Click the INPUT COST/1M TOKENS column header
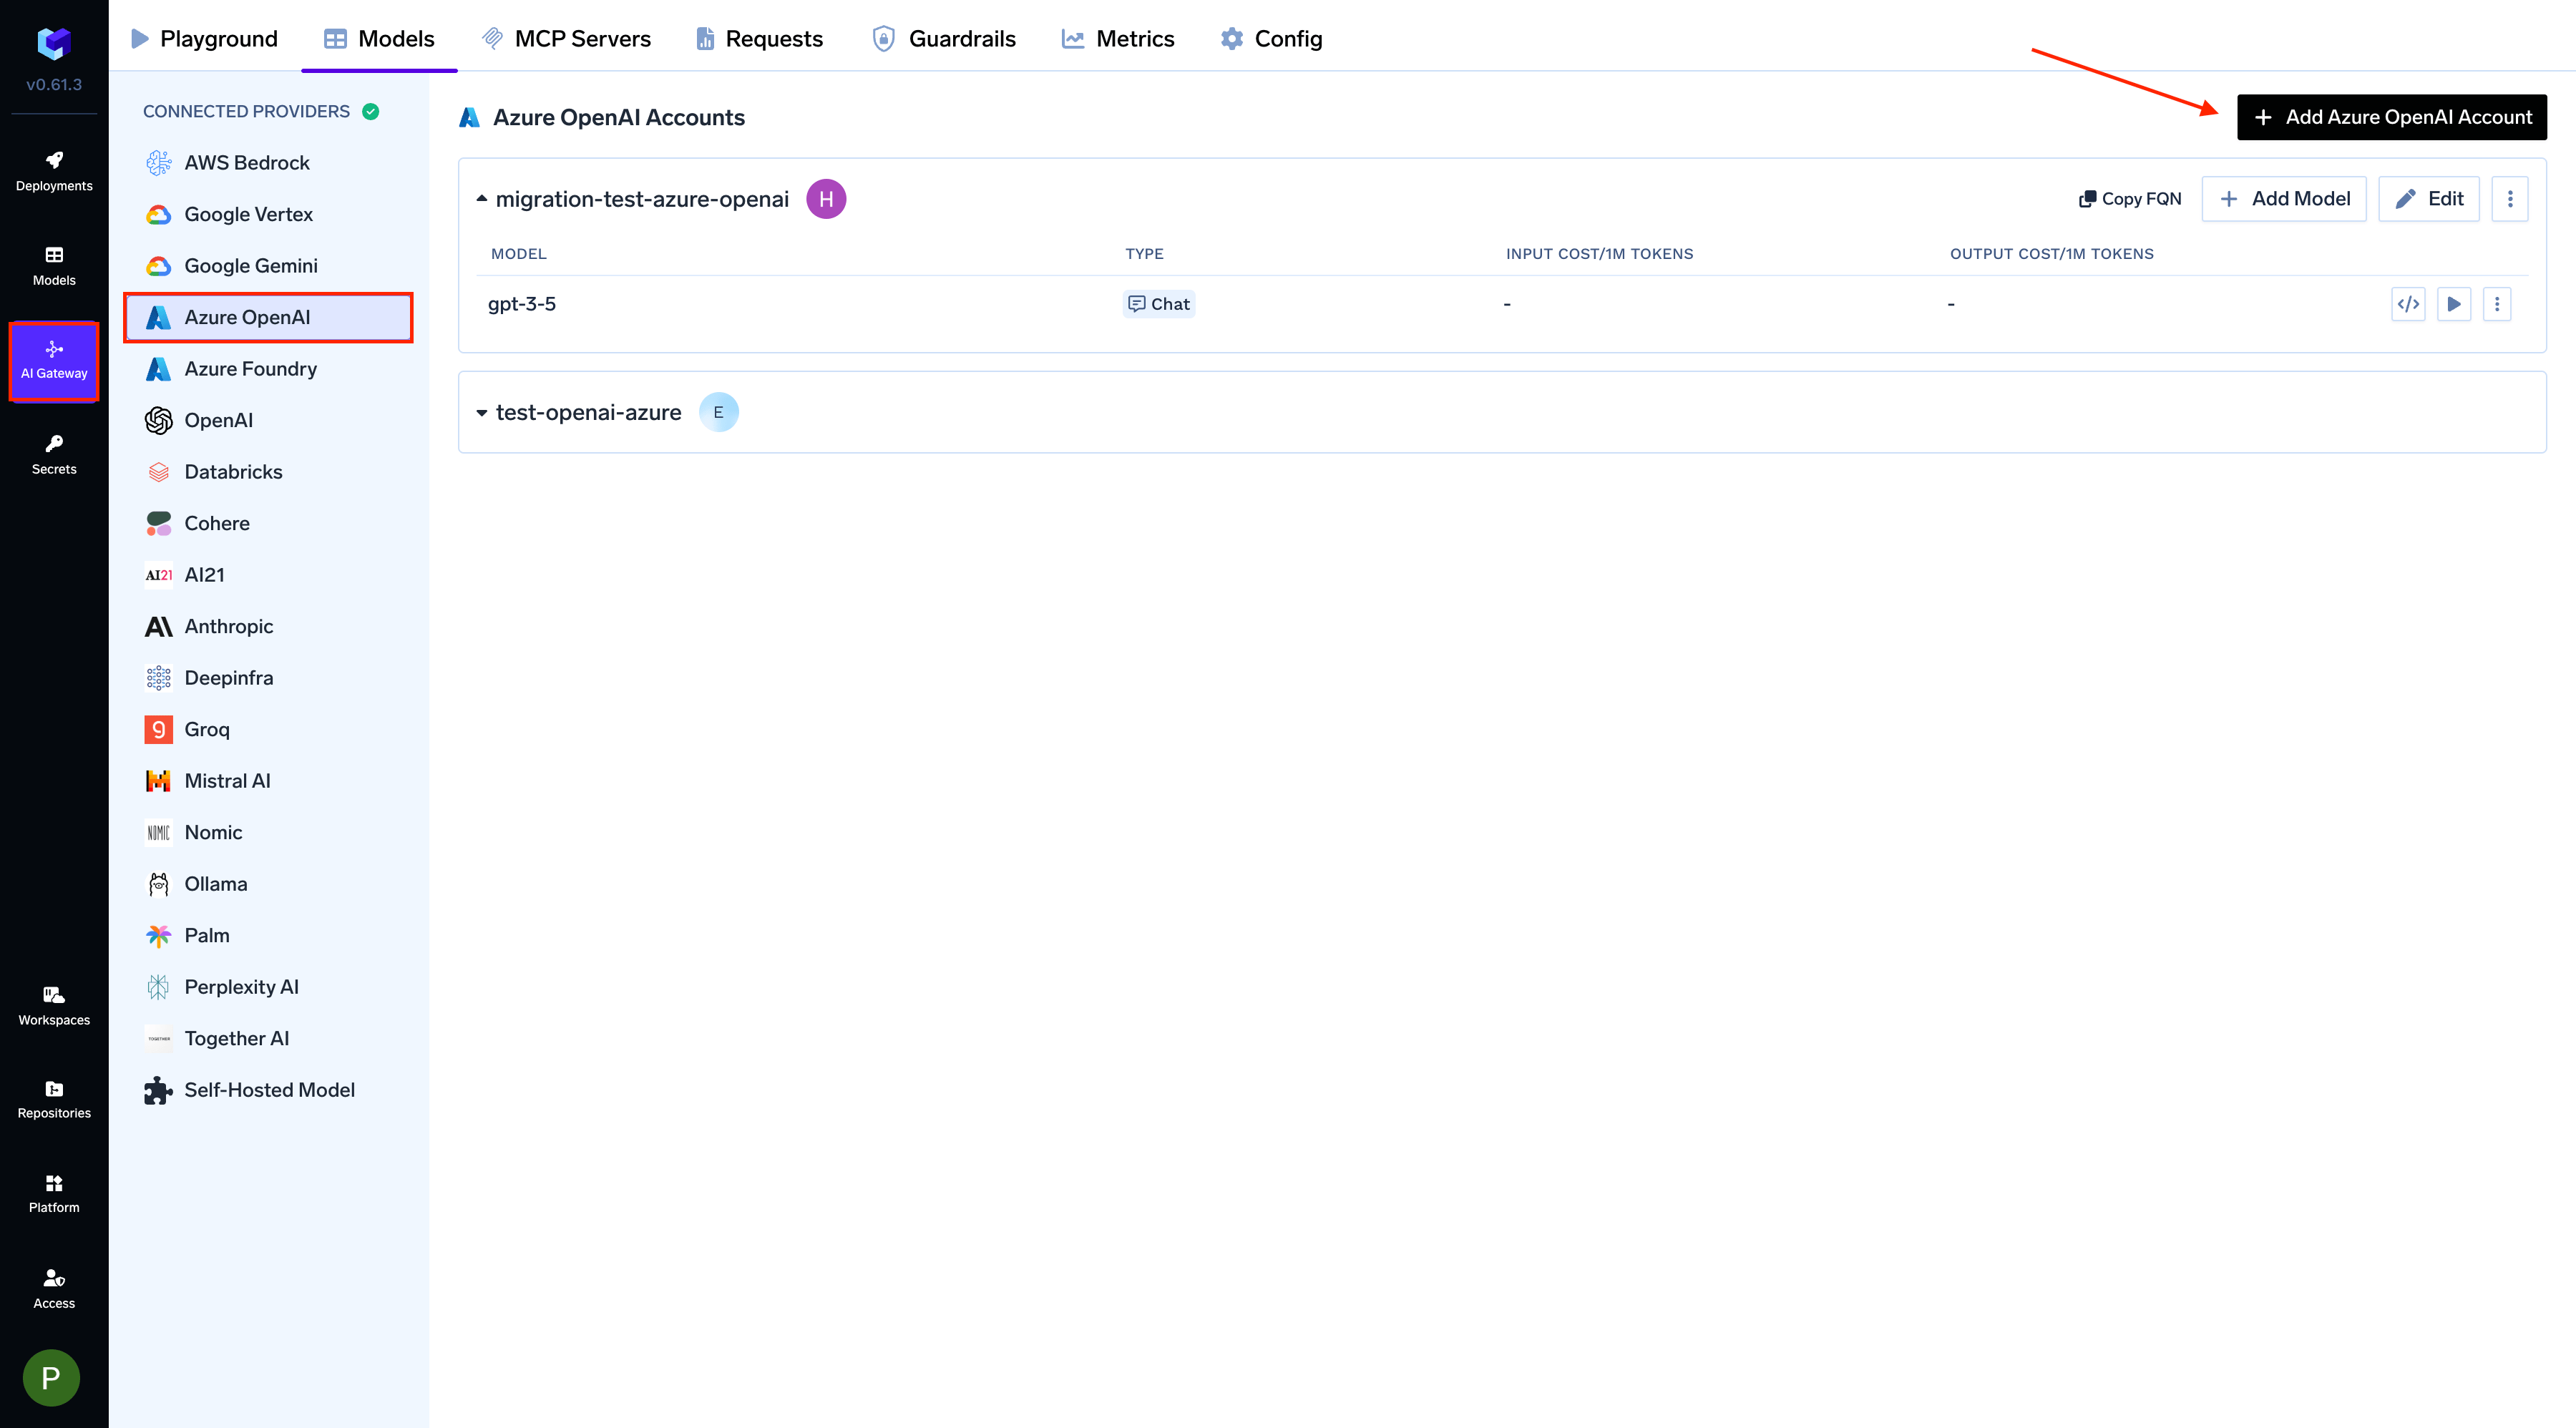 point(1599,254)
